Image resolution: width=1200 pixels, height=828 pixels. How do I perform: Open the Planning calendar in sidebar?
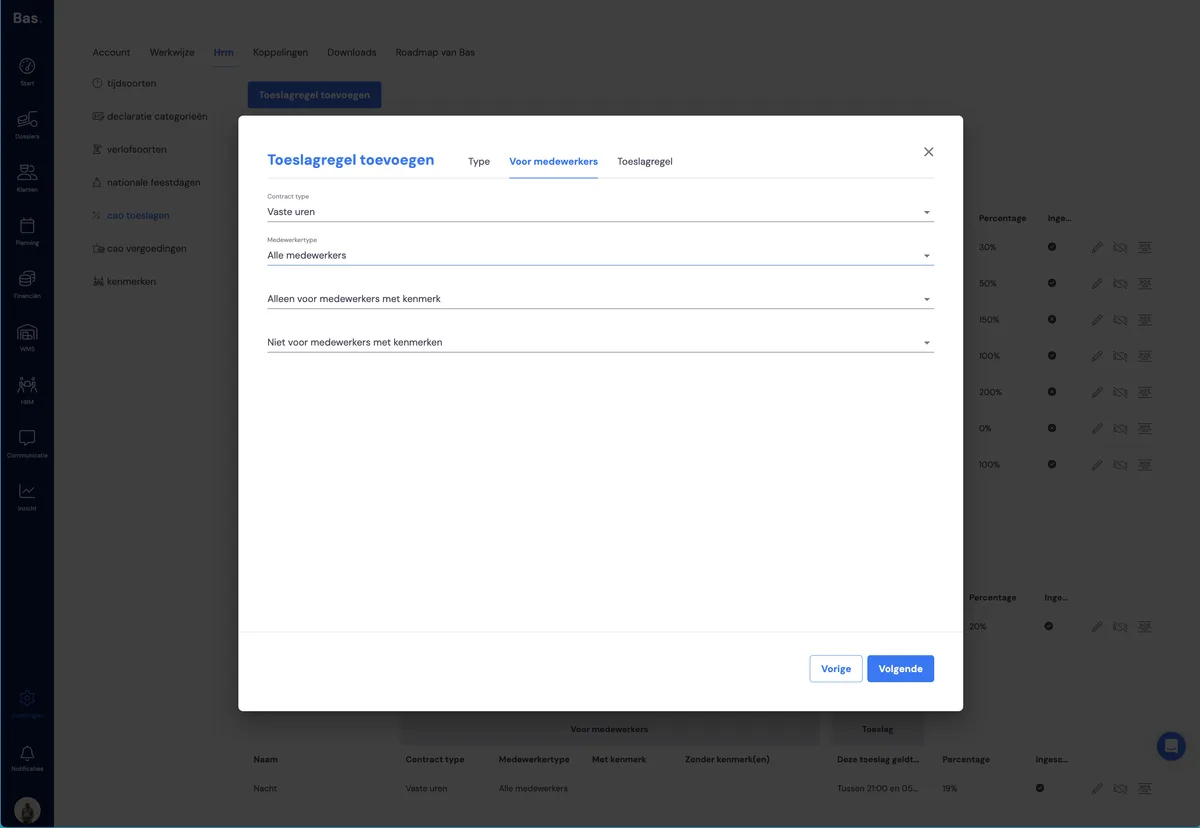(27, 231)
